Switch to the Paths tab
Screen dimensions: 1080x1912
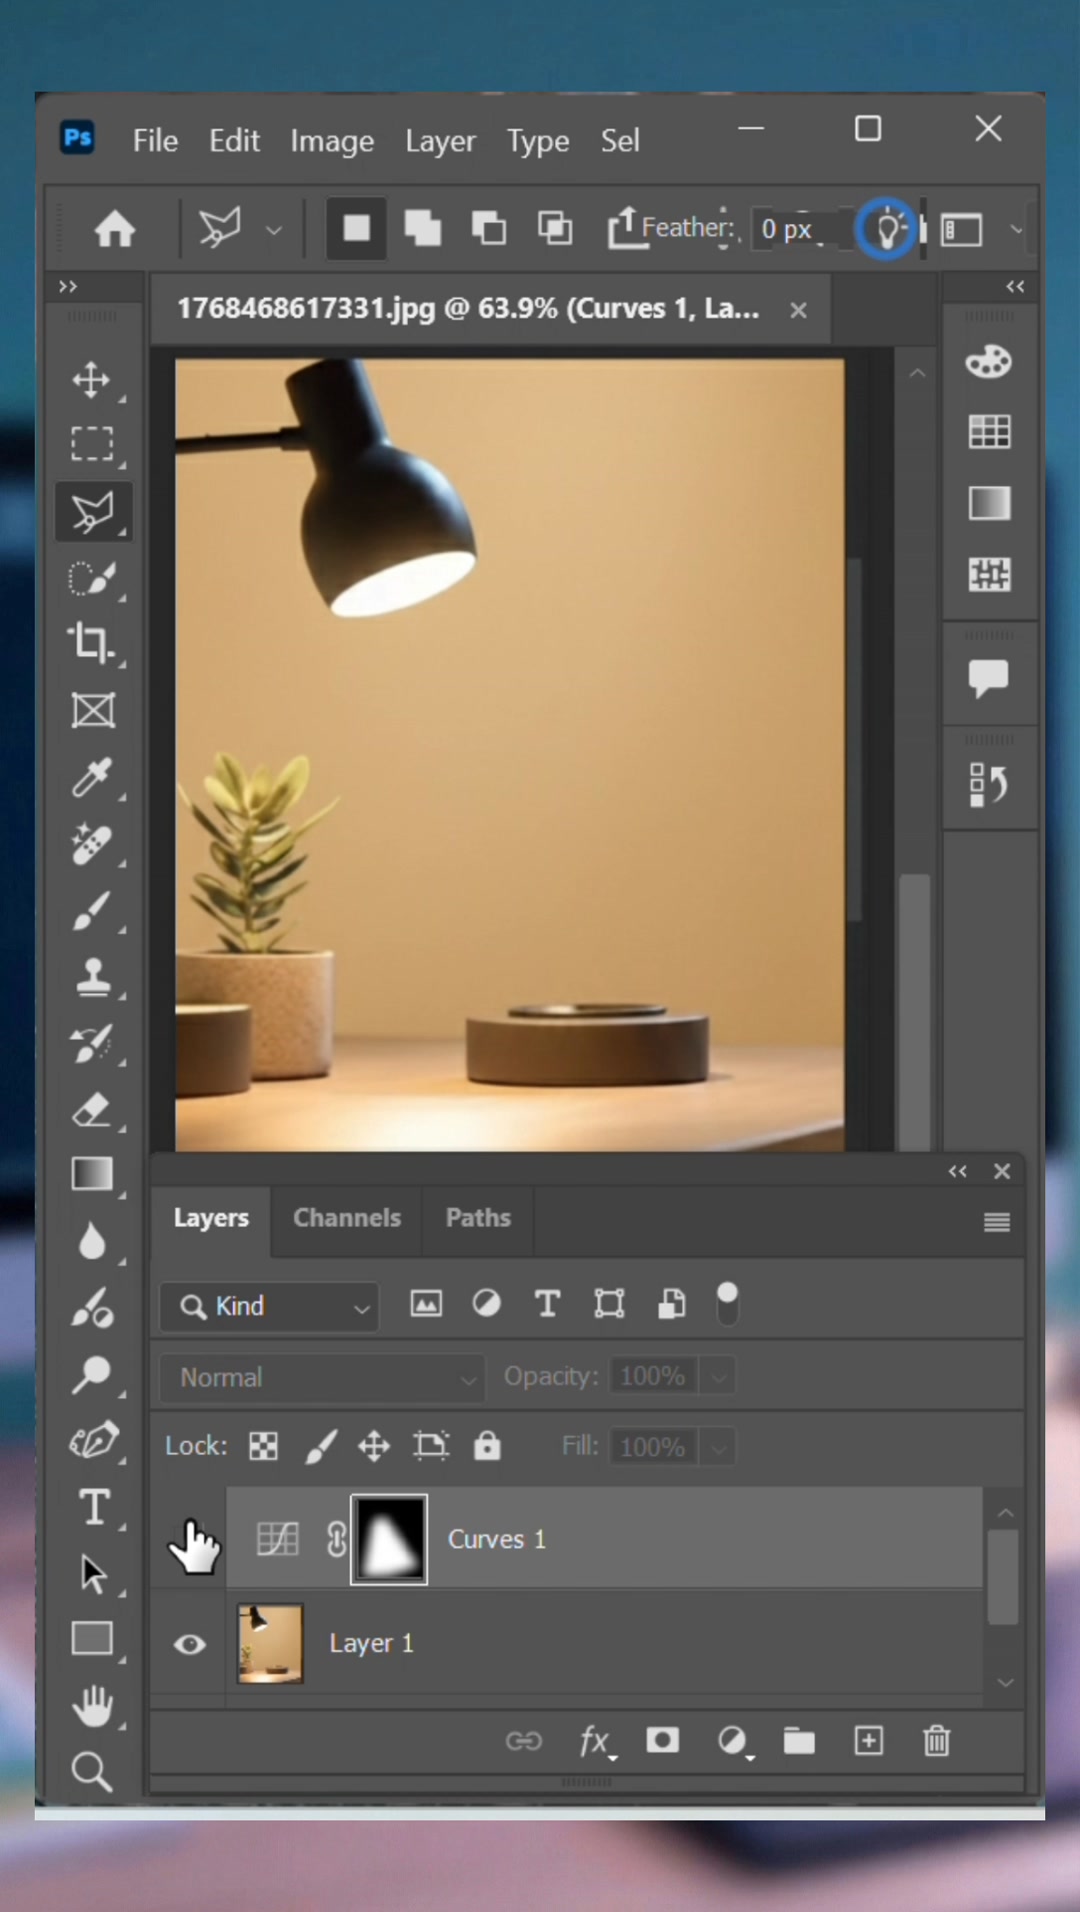(478, 1218)
